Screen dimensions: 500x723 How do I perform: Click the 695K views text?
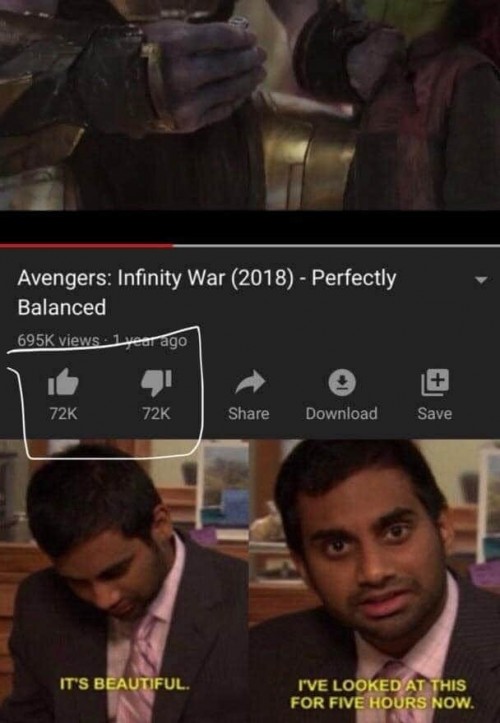(58, 341)
